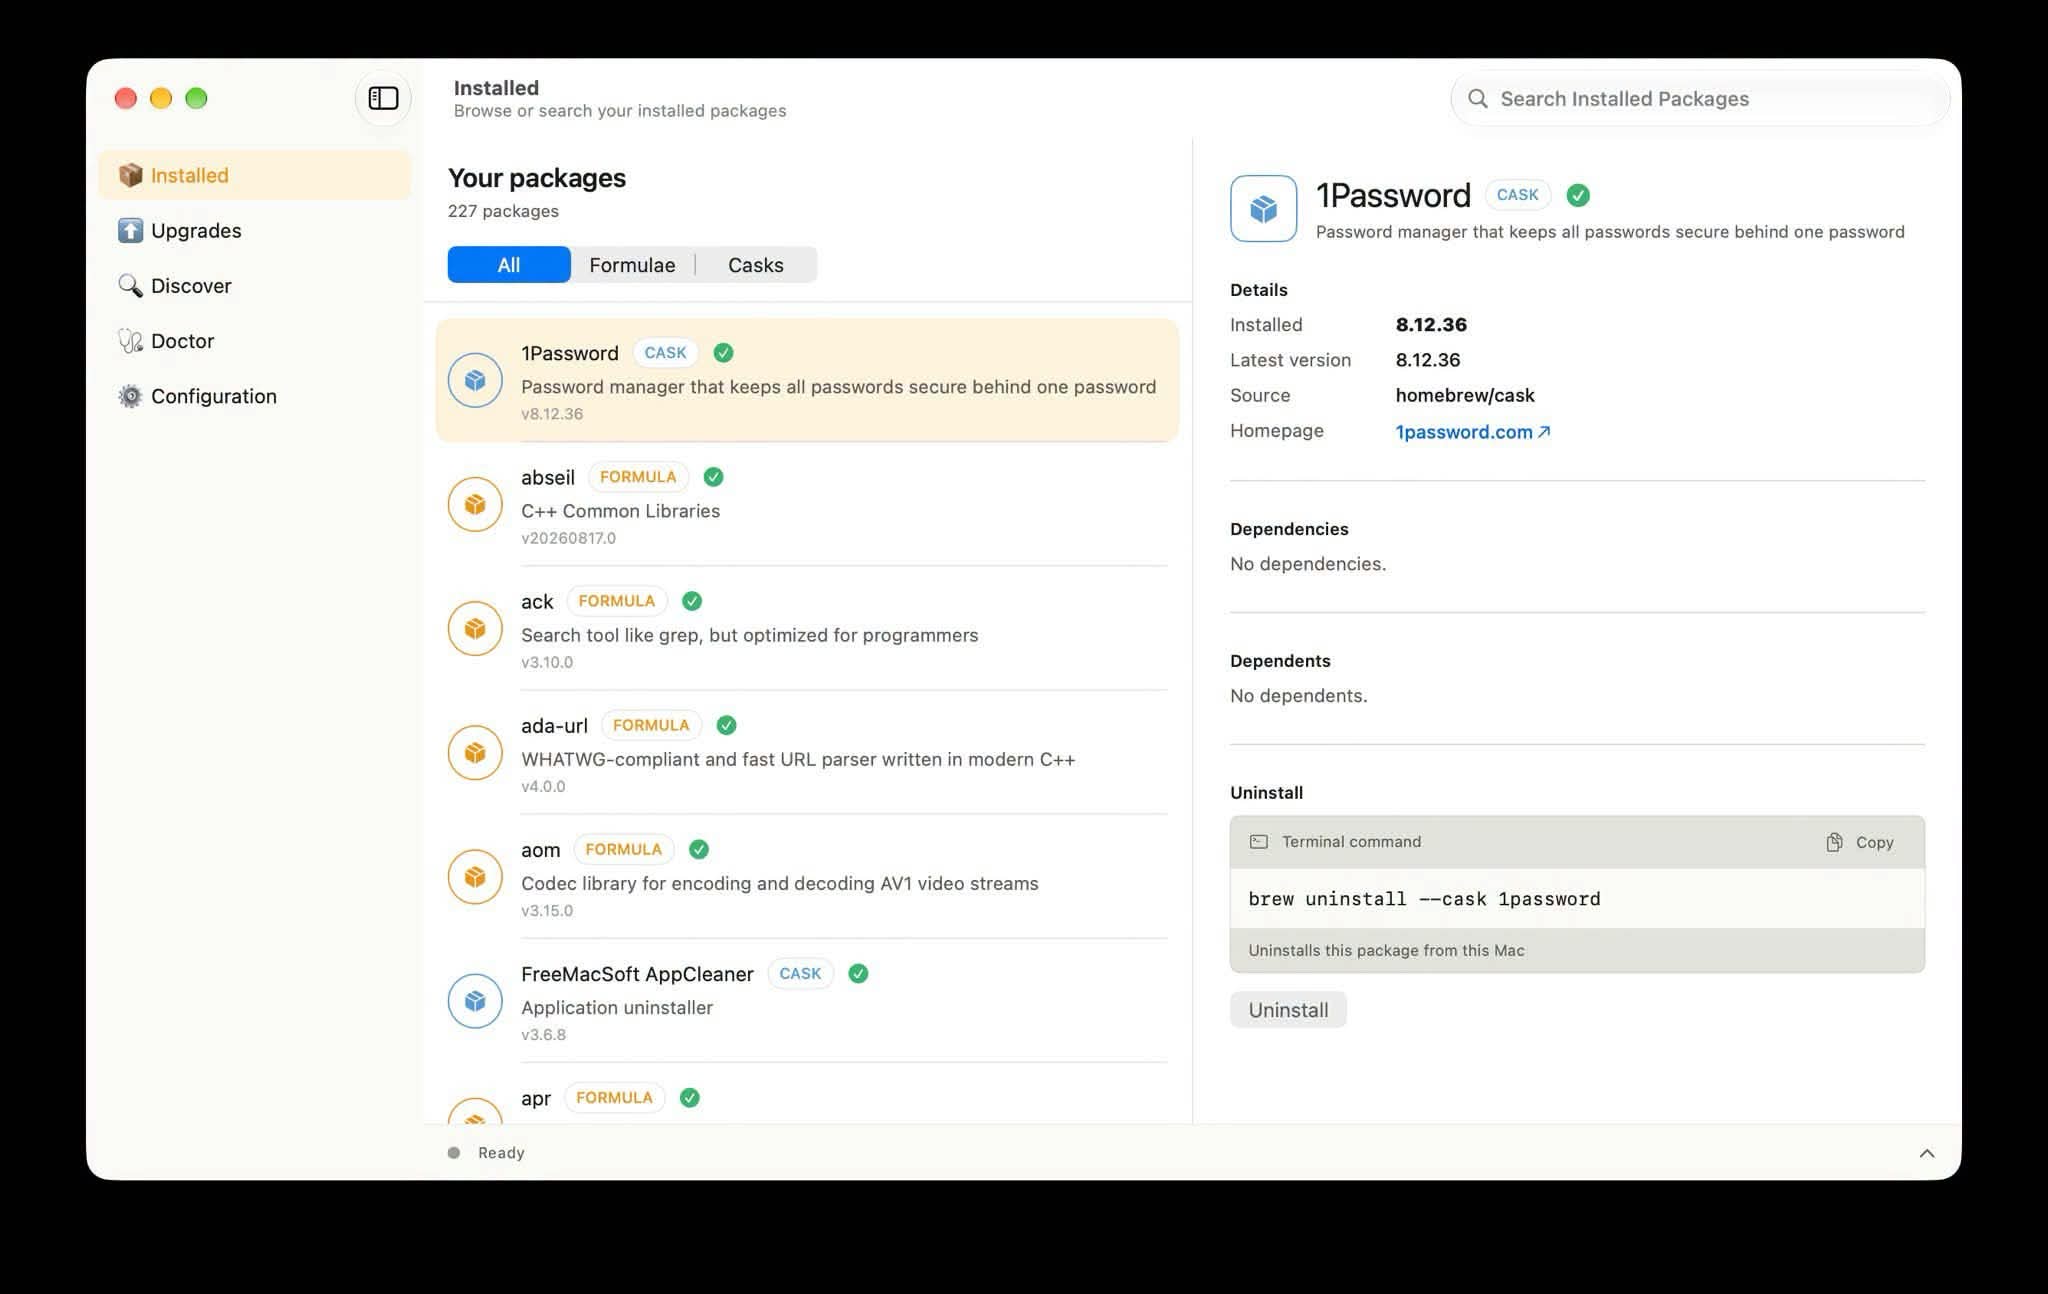Screen dimensions: 2048x1294
Task: Click the Ready status text
Action: (501, 1153)
